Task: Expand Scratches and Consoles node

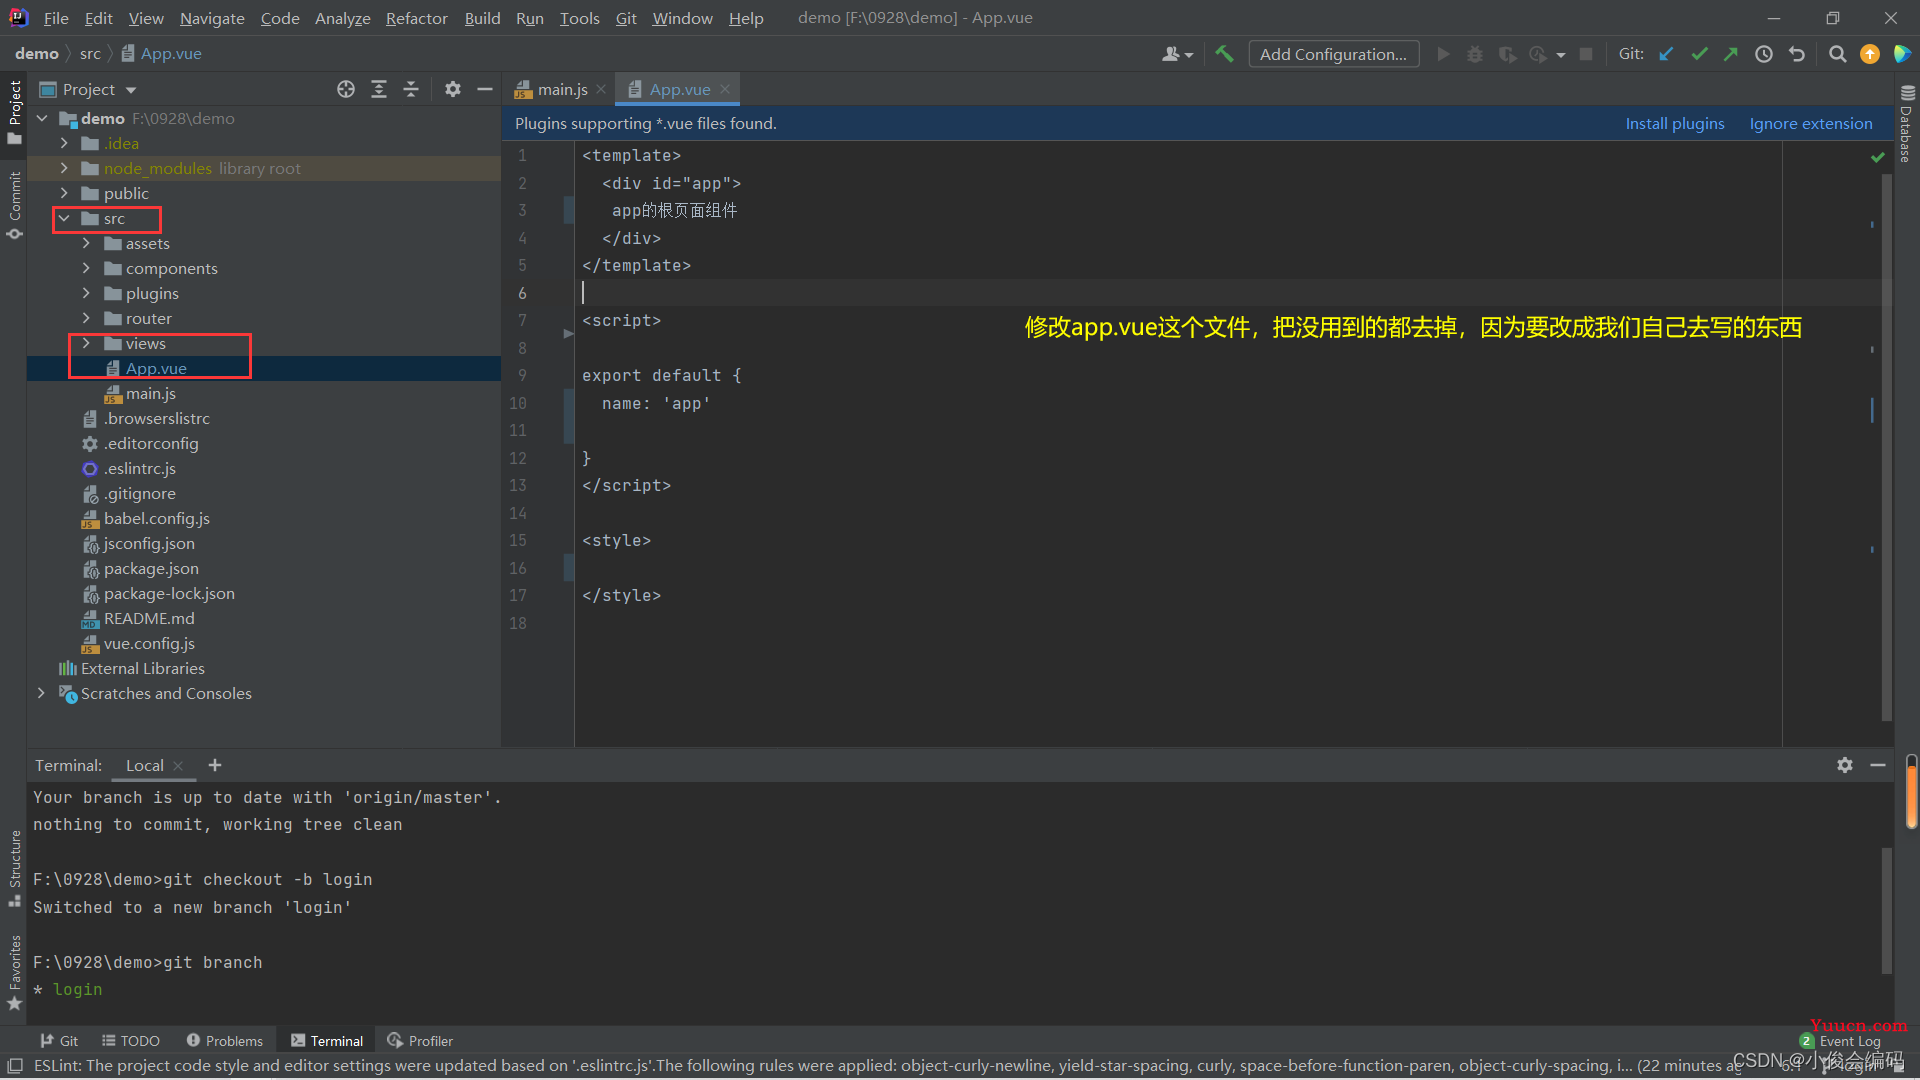Action: tap(41, 693)
